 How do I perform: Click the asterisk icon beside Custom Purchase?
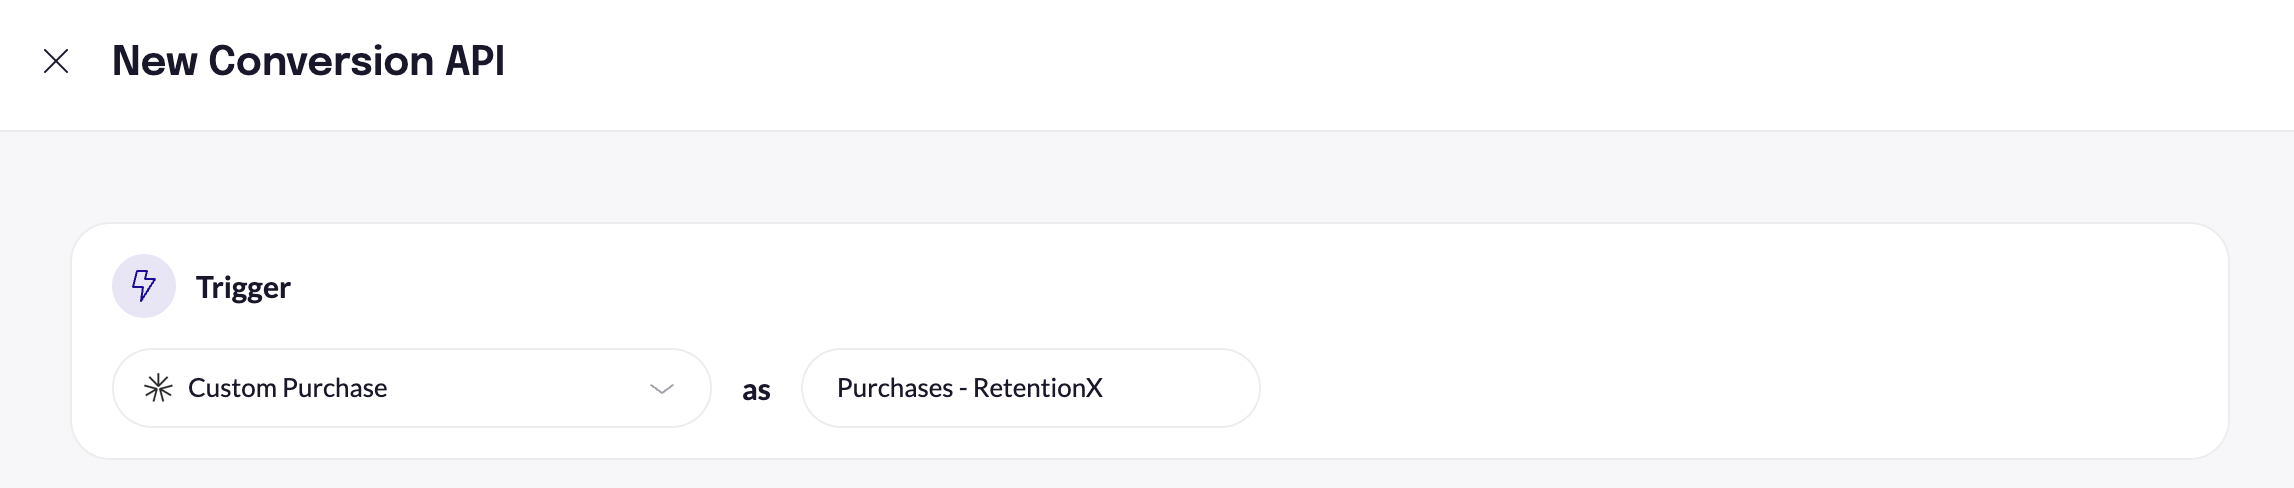coord(158,388)
